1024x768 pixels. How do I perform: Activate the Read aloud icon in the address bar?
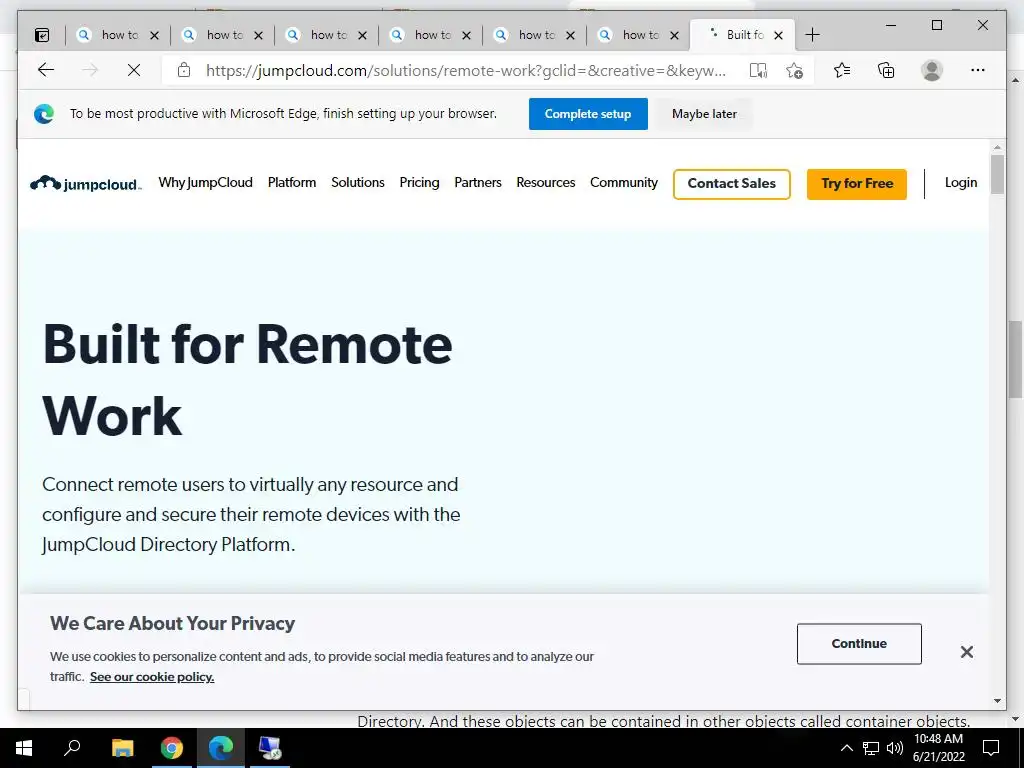coord(758,71)
